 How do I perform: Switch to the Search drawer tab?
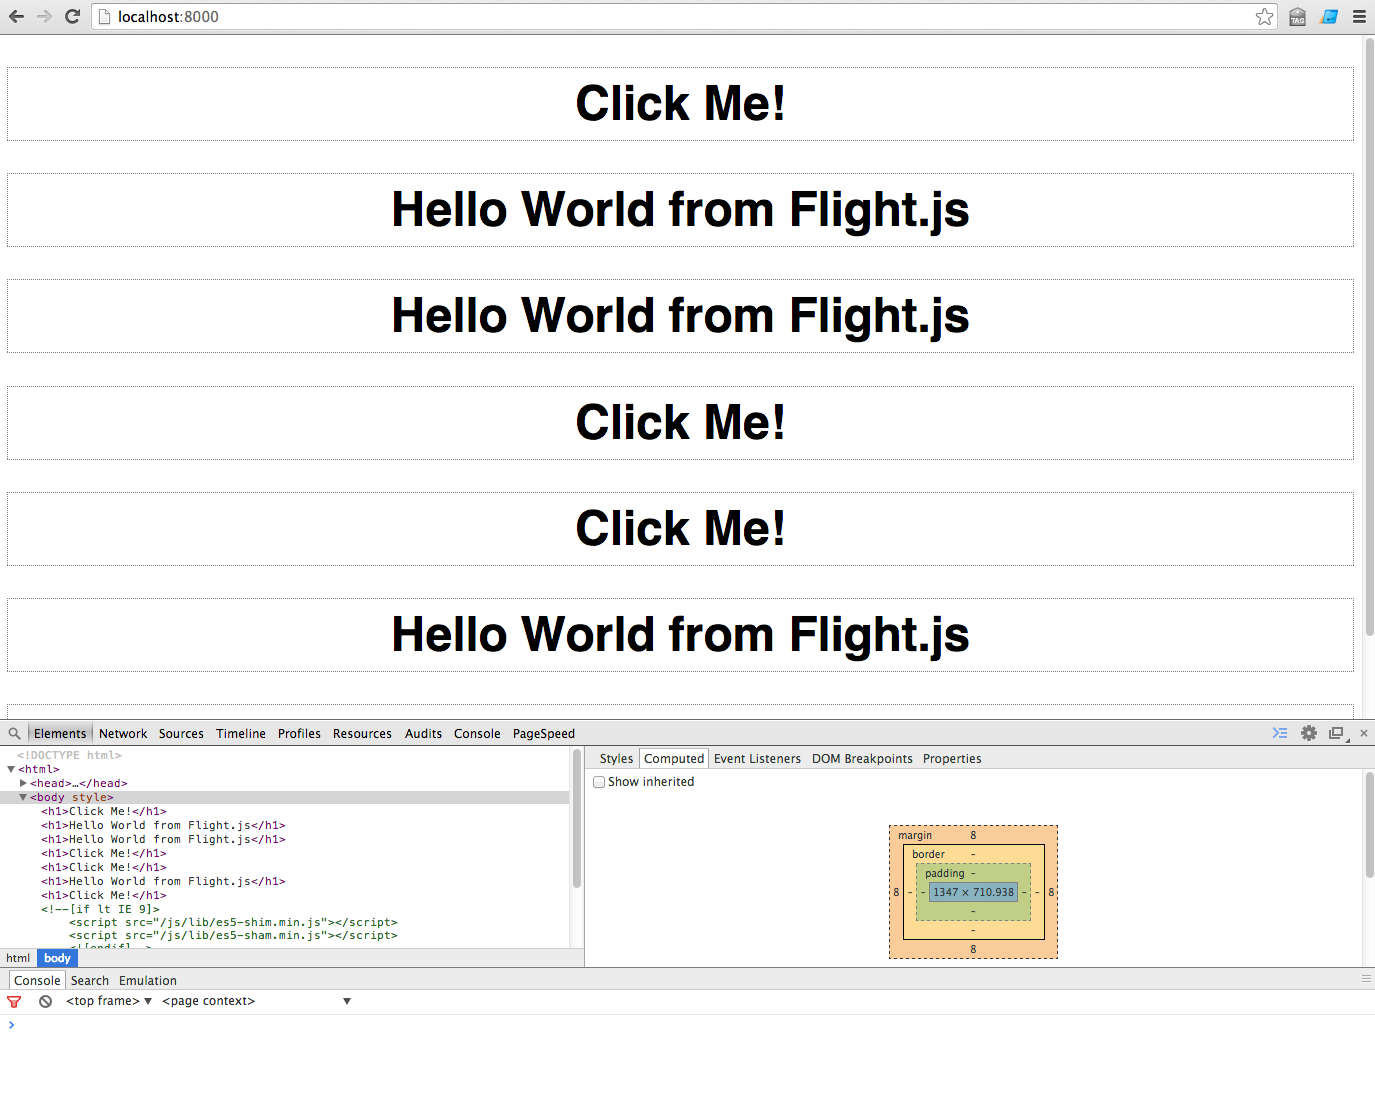90,981
